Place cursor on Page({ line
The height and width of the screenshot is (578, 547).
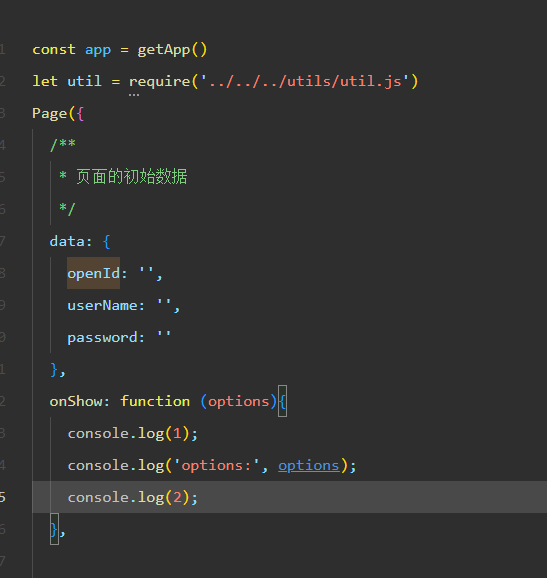[58, 114]
